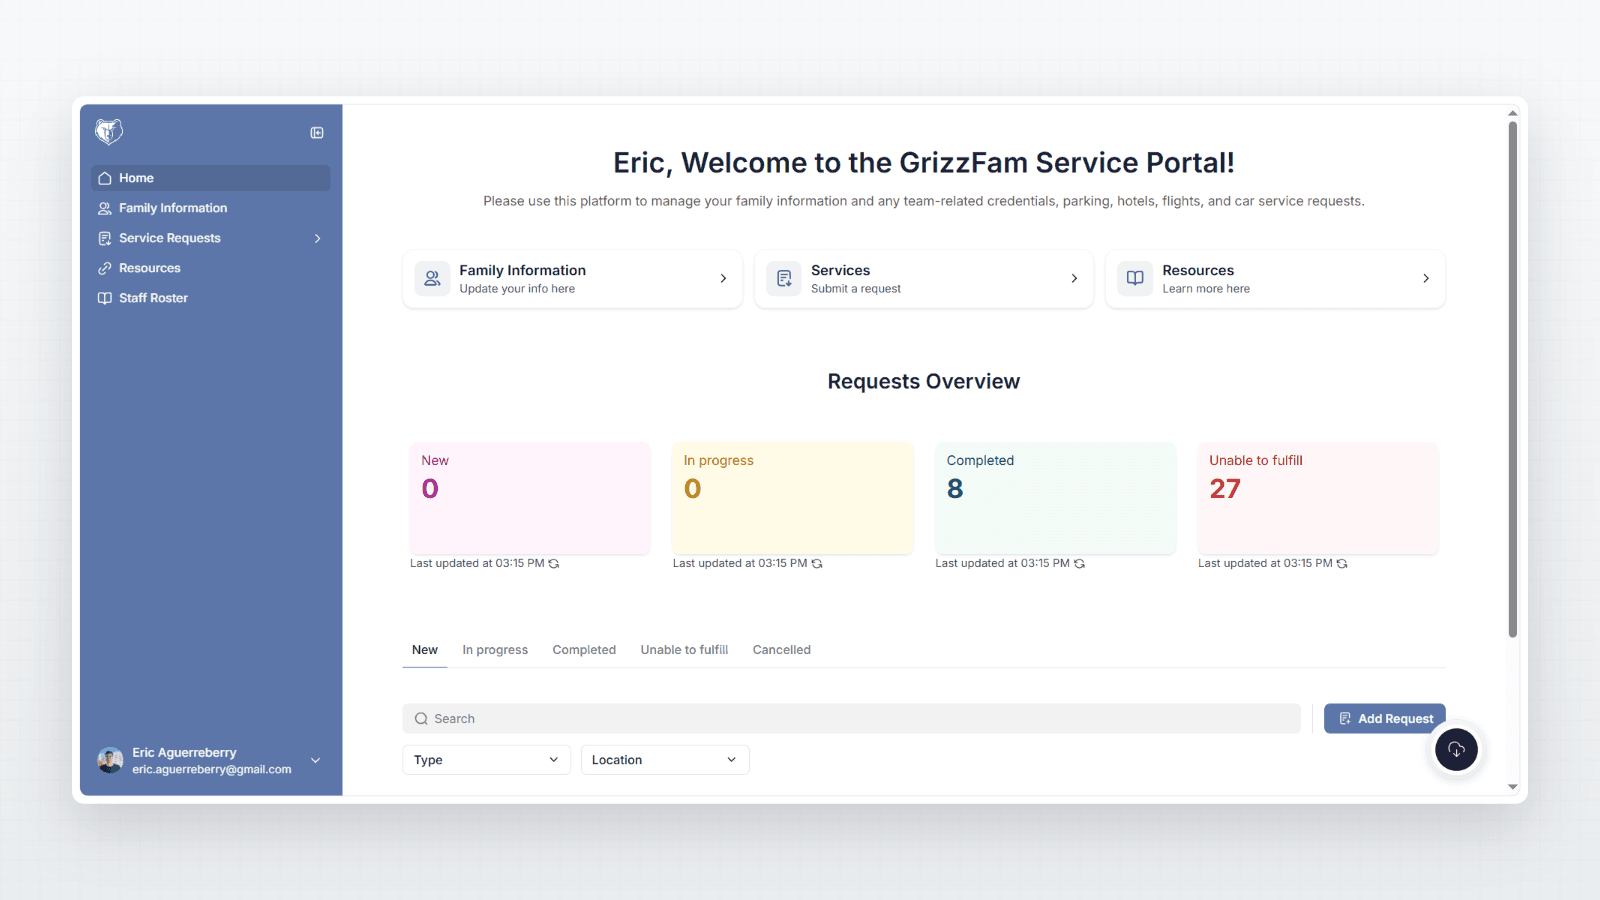Image resolution: width=1600 pixels, height=900 pixels.
Task: Expand the user account menu chevron
Action: 316,761
